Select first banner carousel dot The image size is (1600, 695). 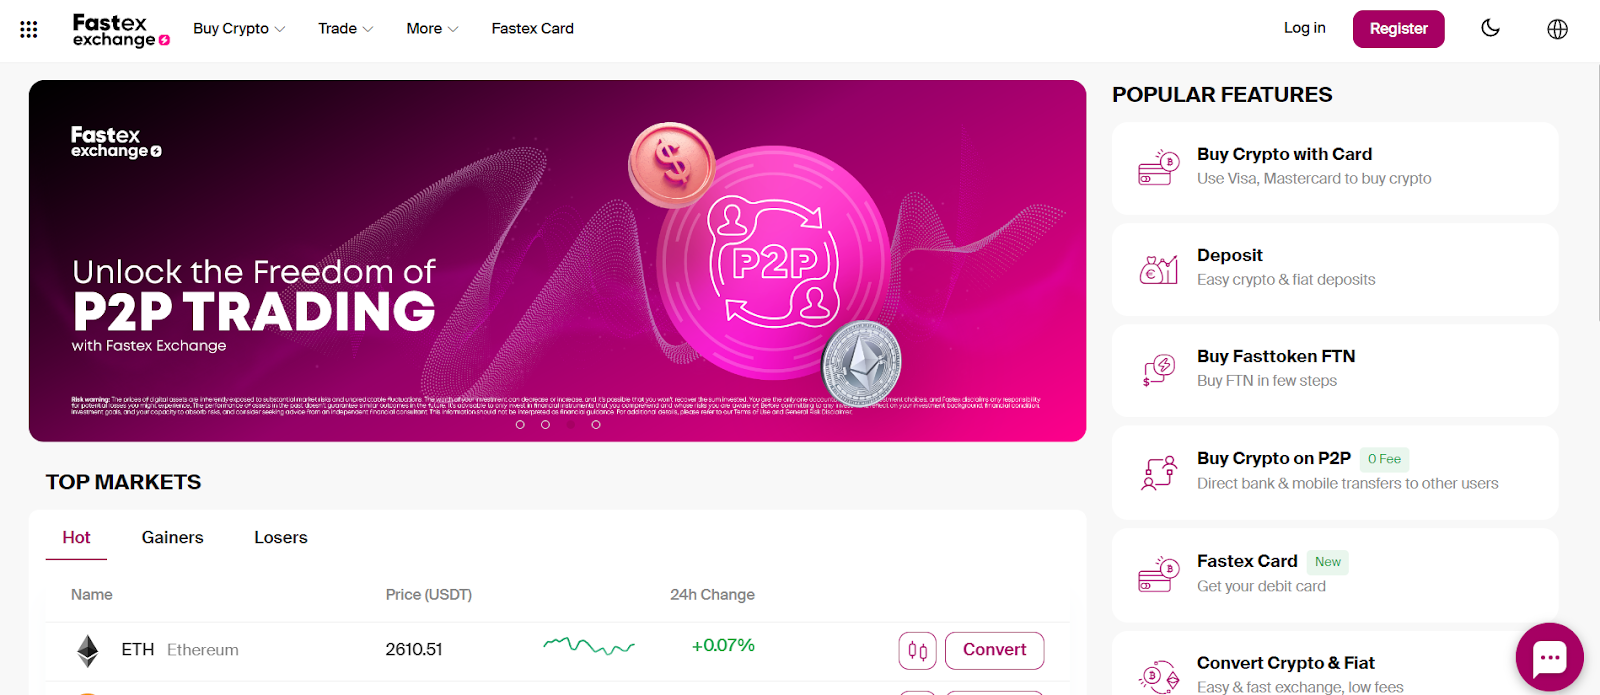click(x=520, y=425)
